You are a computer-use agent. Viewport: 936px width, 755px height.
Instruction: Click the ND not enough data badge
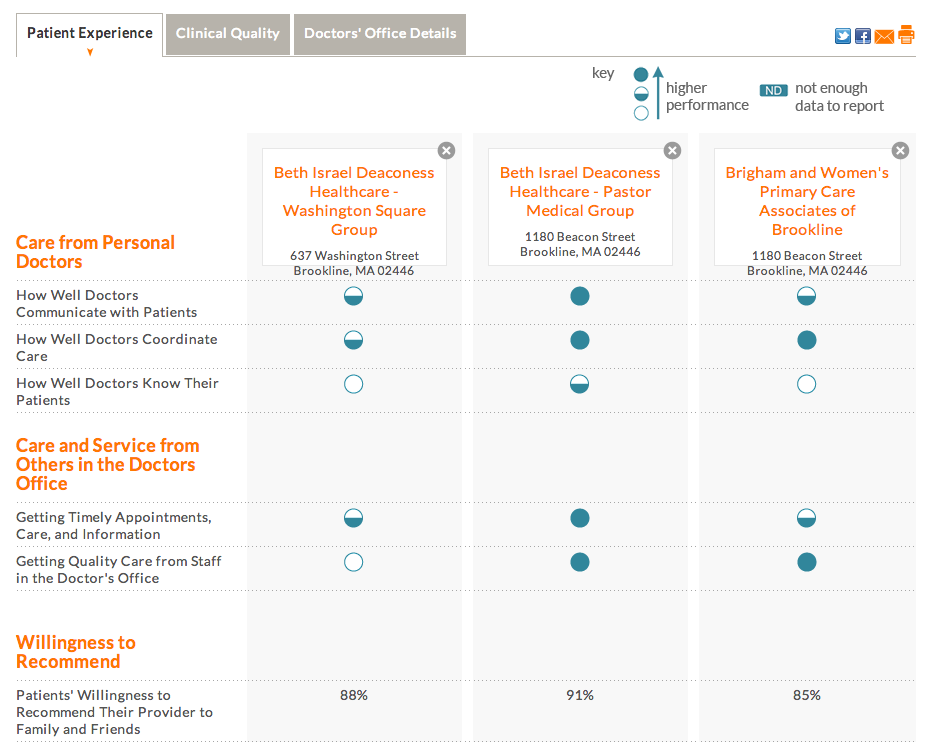click(773, 90)
